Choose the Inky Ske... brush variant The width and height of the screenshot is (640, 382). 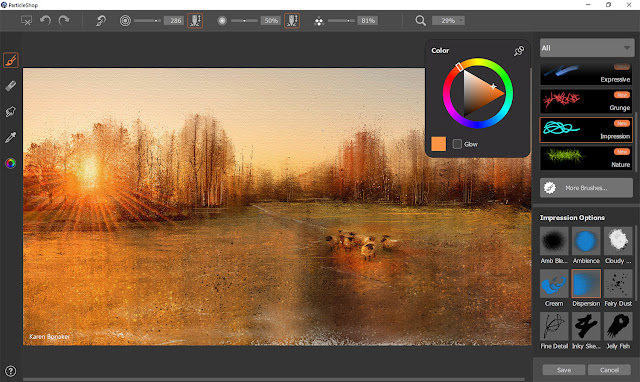click(586, 331)
